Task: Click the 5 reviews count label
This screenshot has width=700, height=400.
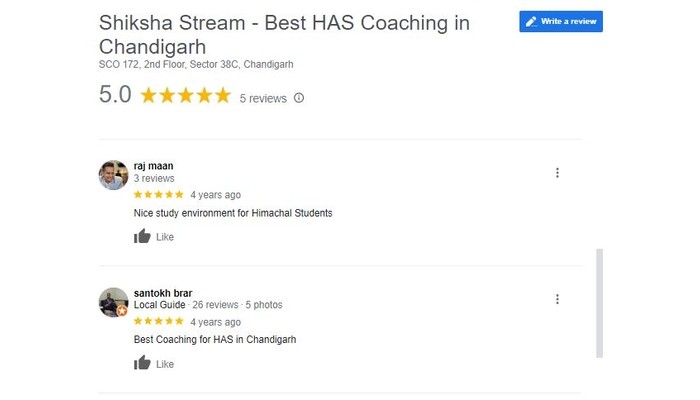Action: [263, 98]
